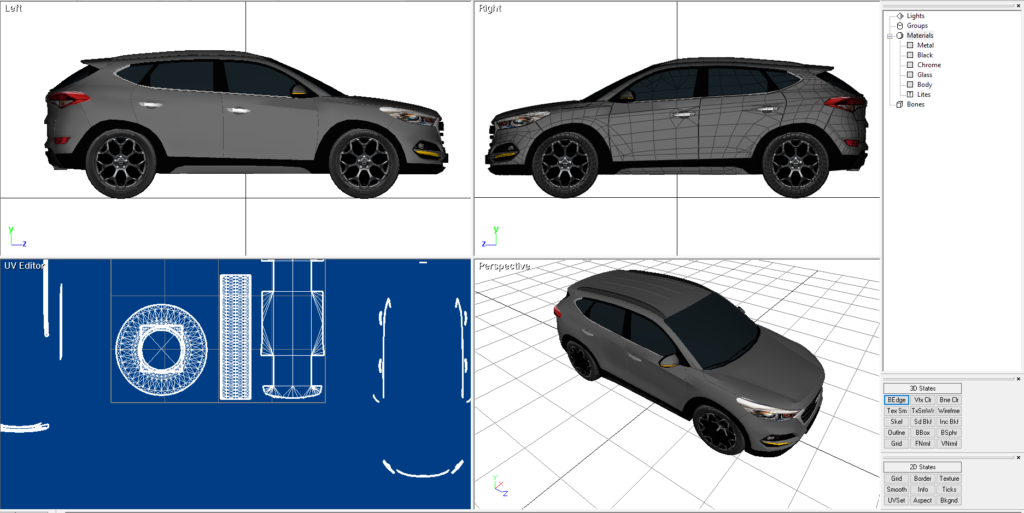The height and width of the screenshot is (513, 1024).
Task: Enable Wireframe display in 3D States
Action: [949, 411]
